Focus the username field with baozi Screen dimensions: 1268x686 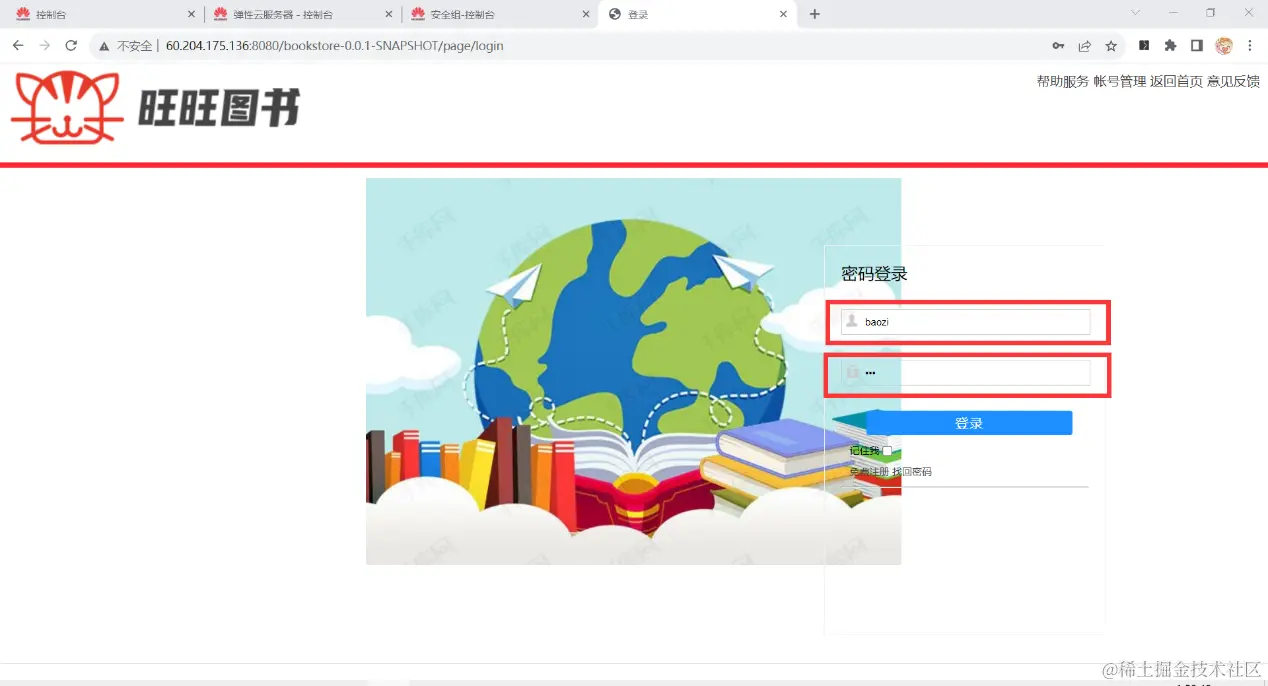965,322
